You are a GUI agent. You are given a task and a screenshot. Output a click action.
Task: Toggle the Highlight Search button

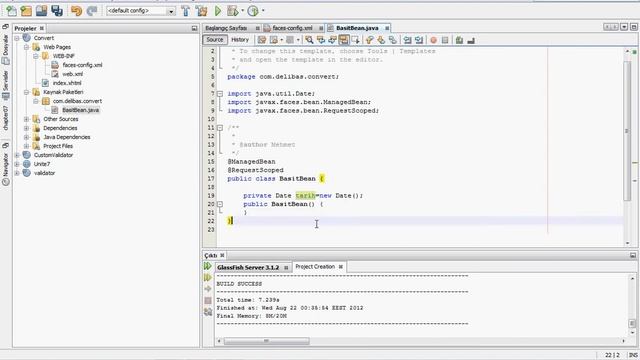[x=344, y=40]
